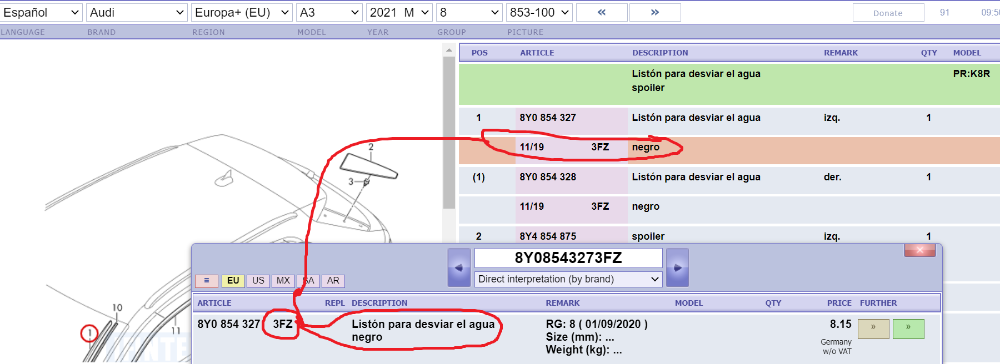1000x364 pixels.
Task: Switch to the MX region toggle
Action: (283, 280)
